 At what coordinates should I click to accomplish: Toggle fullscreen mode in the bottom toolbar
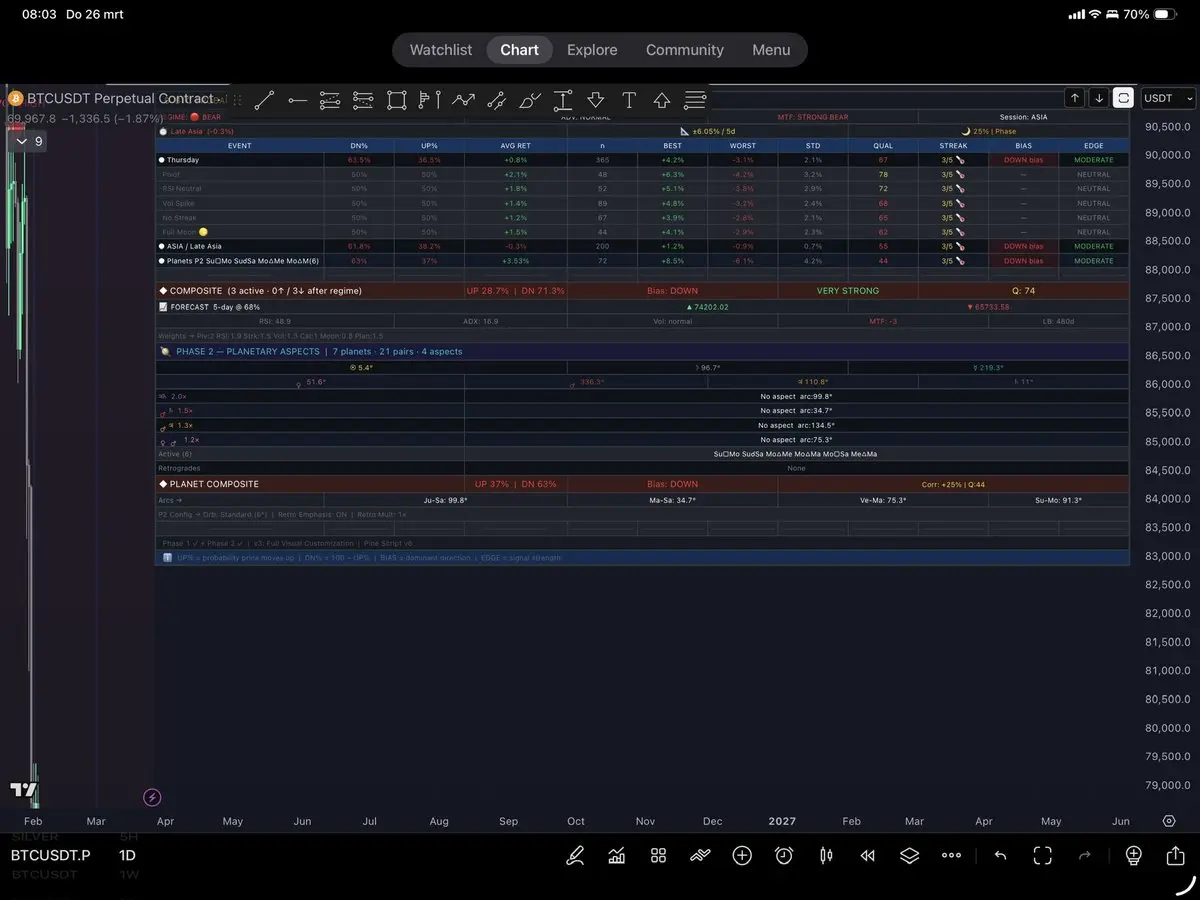point(1043,855)
